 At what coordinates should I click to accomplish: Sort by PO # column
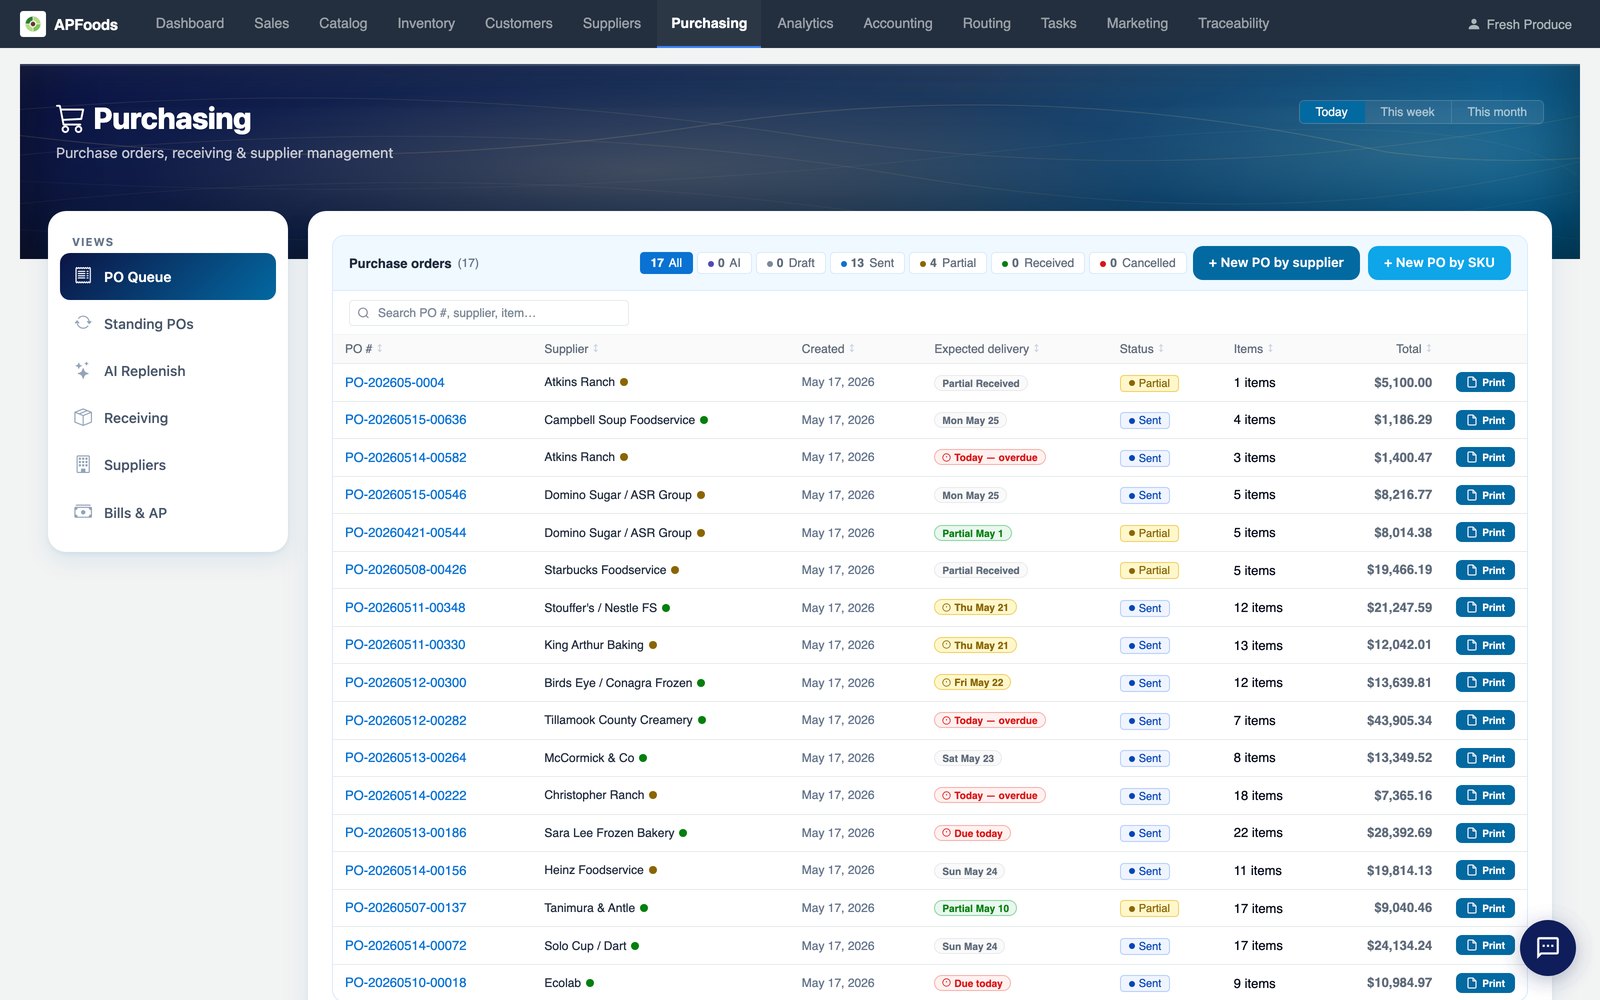(364, 349)
